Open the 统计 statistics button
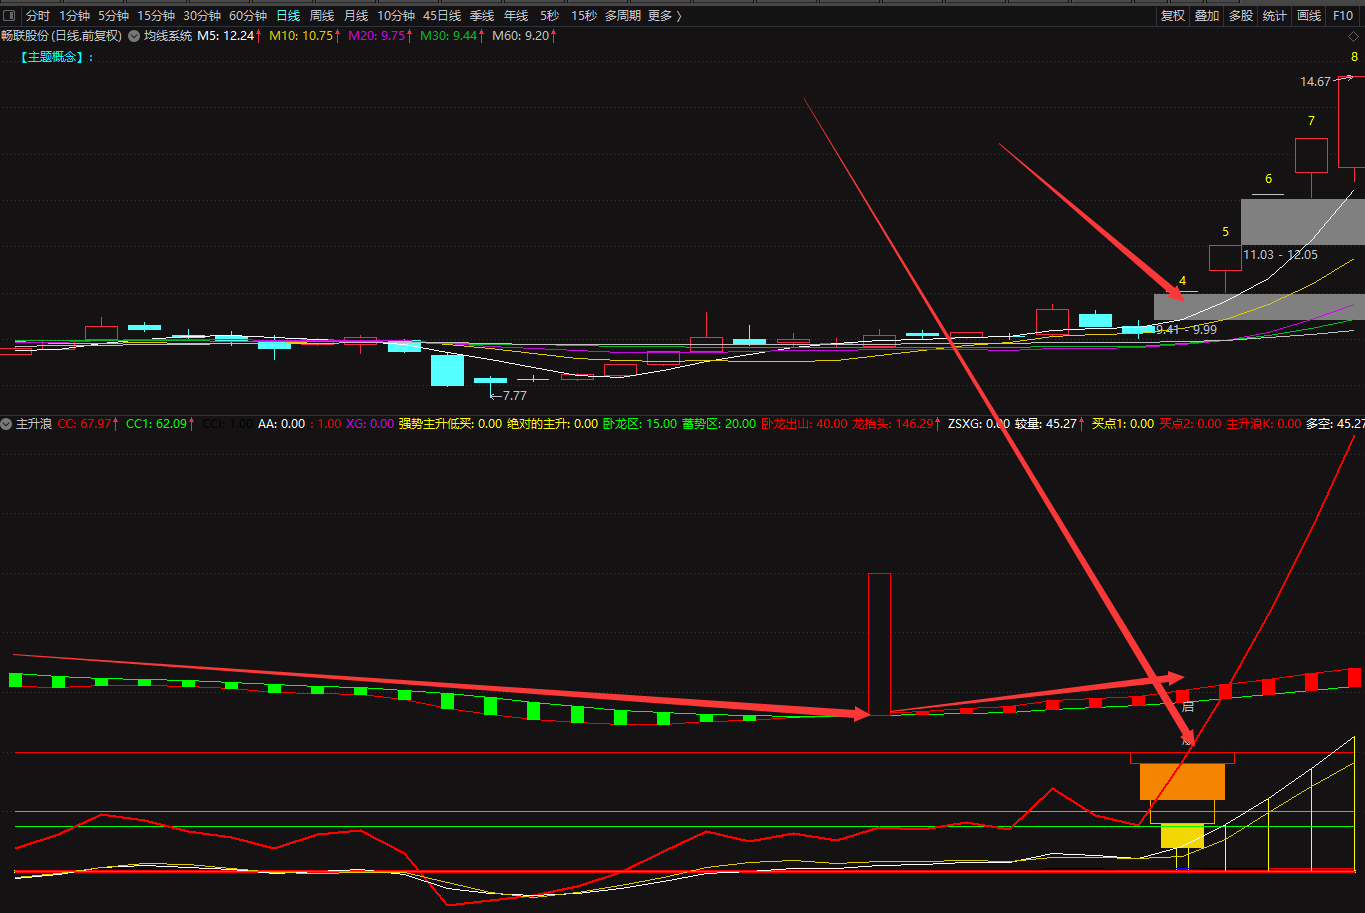Image resolution: width=1365 pixels, height=913 pixels. tap(1275, 16)
